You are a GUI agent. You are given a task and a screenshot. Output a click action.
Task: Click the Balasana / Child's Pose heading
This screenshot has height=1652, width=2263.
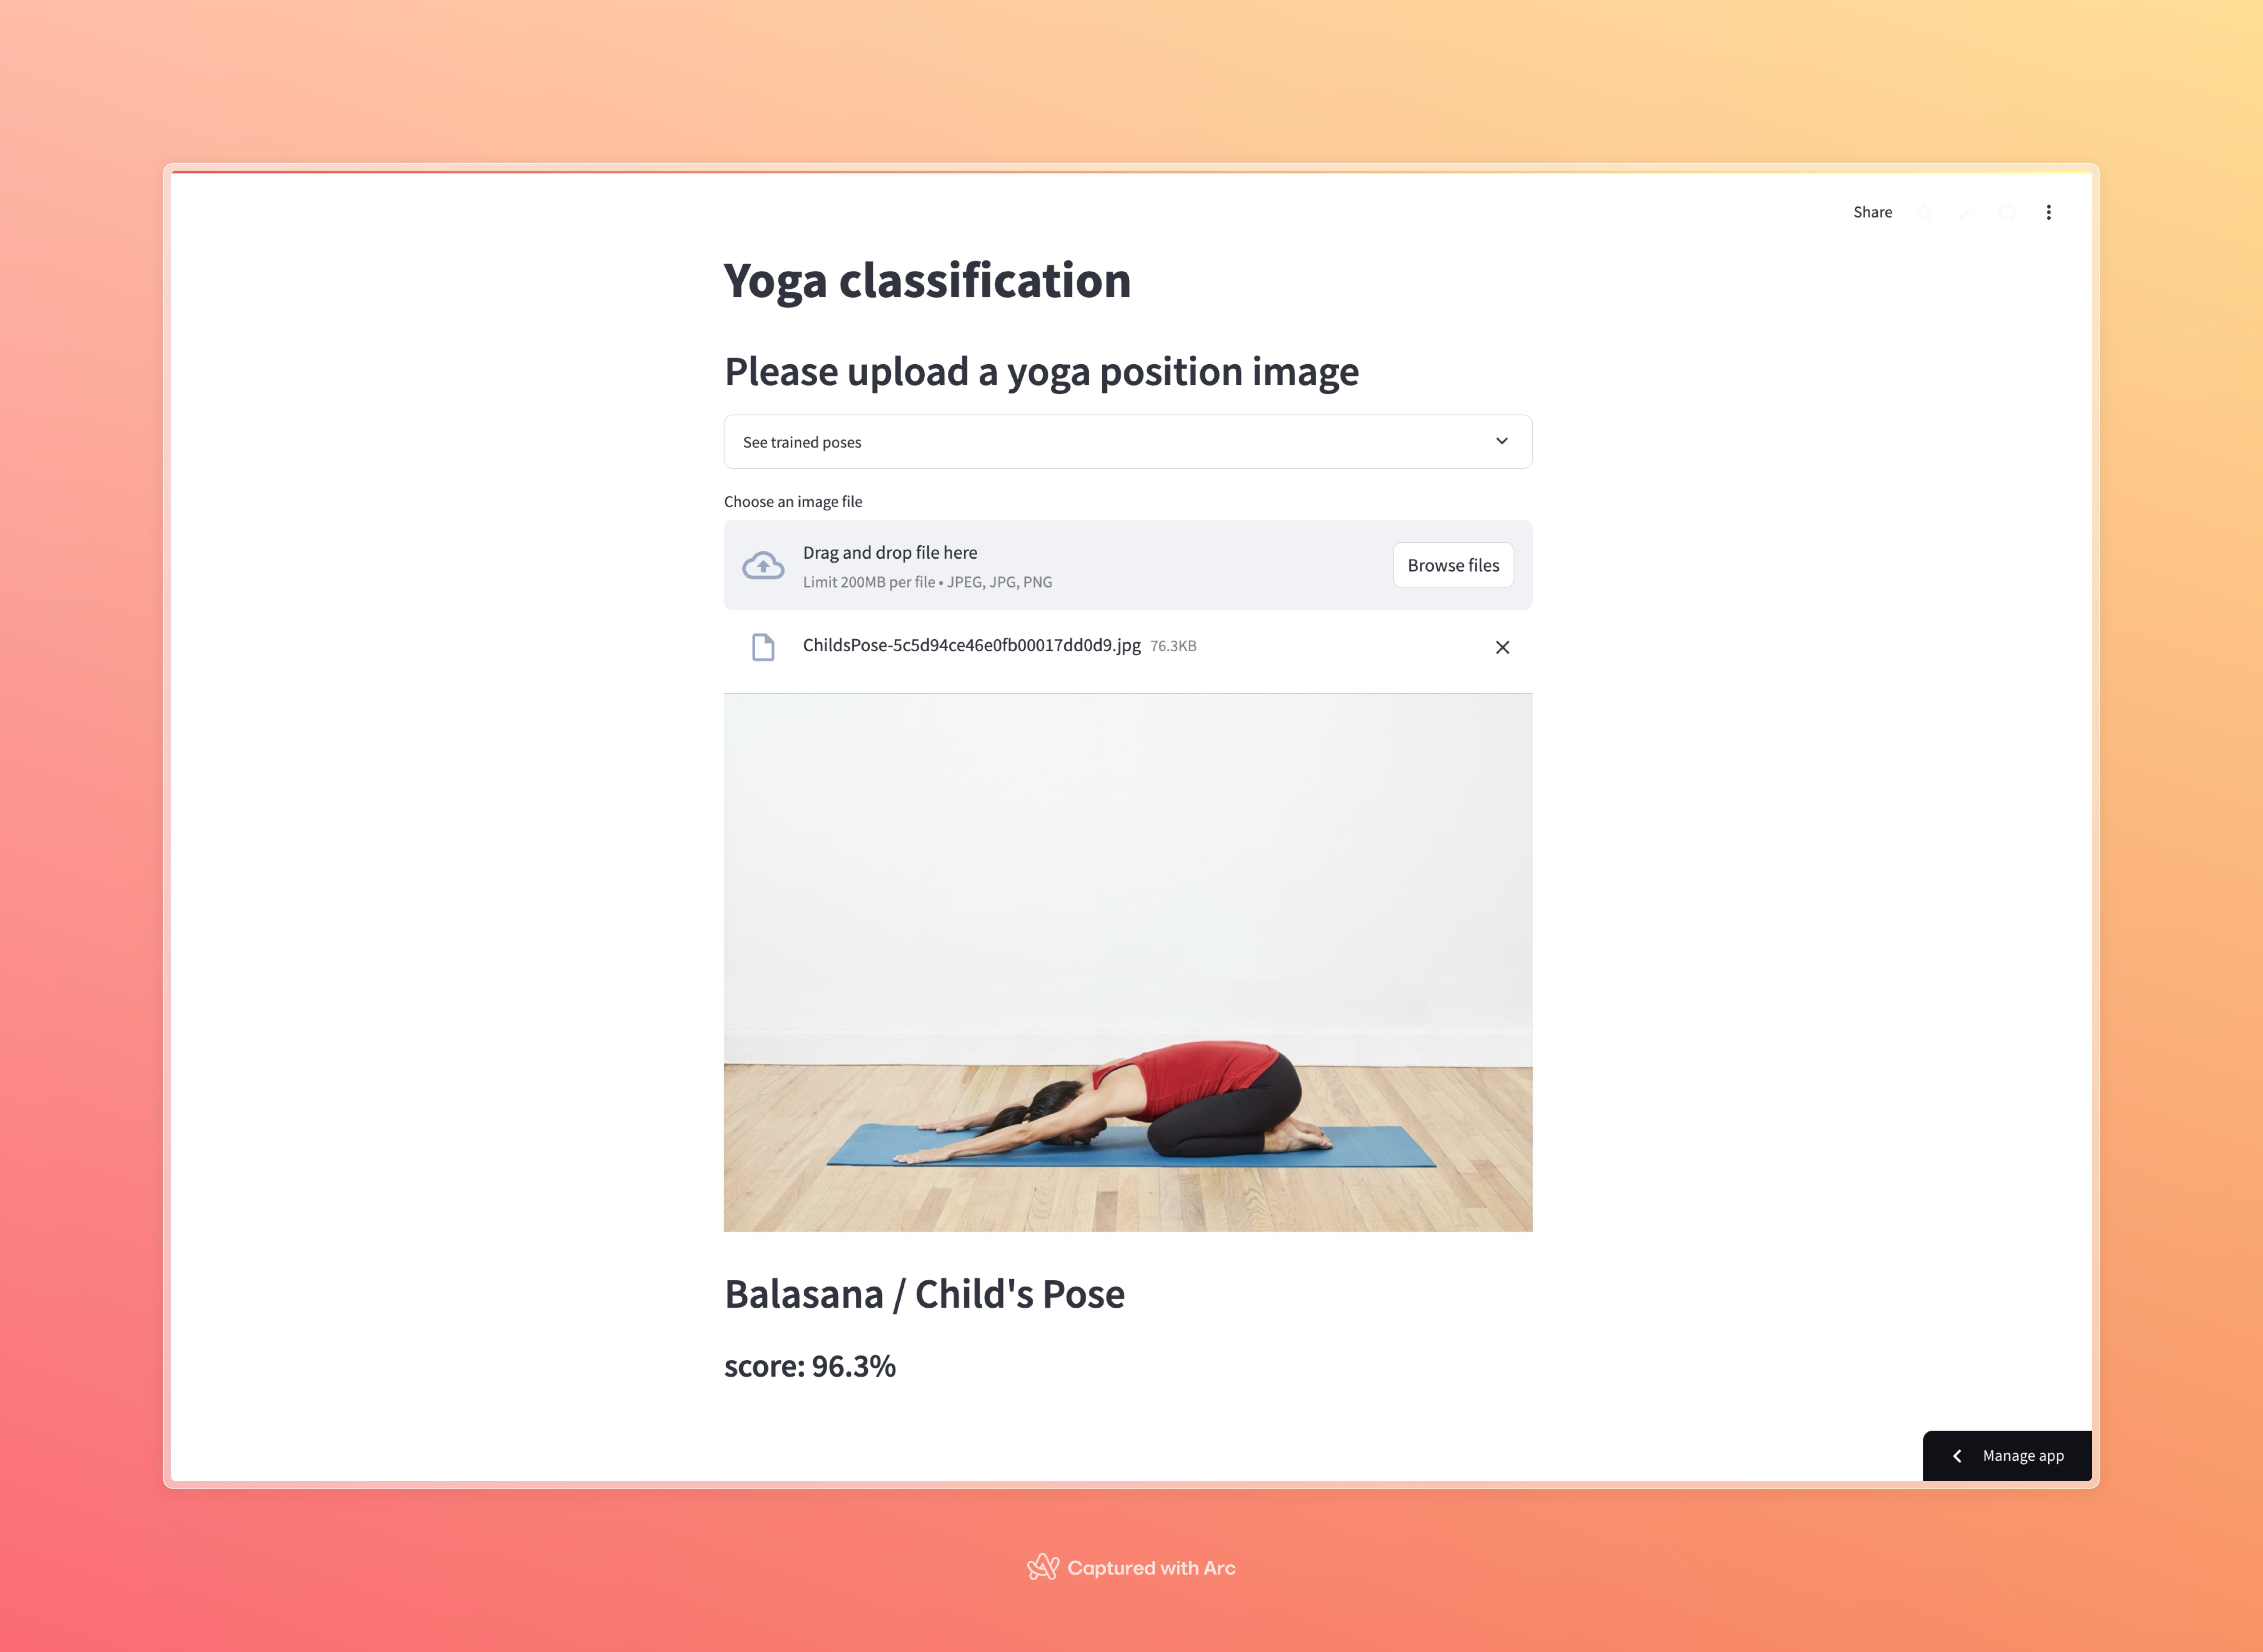[924, 1294]
